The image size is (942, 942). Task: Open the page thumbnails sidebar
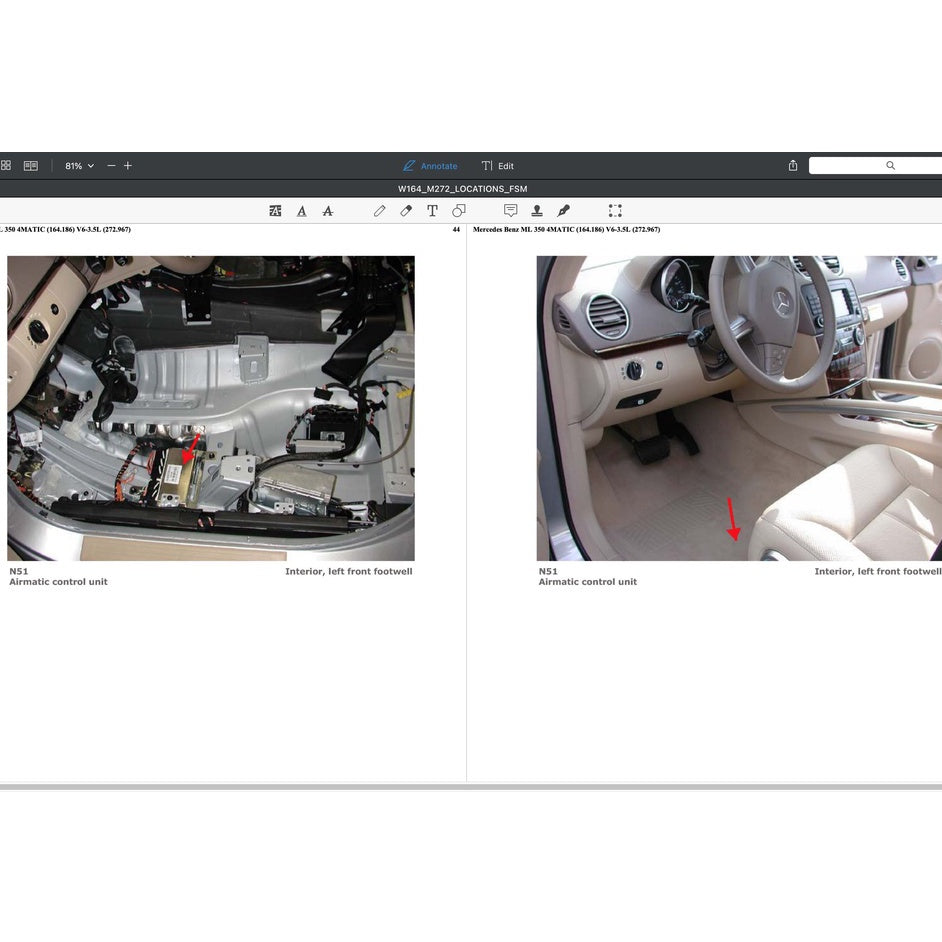(x=7, y=165)
